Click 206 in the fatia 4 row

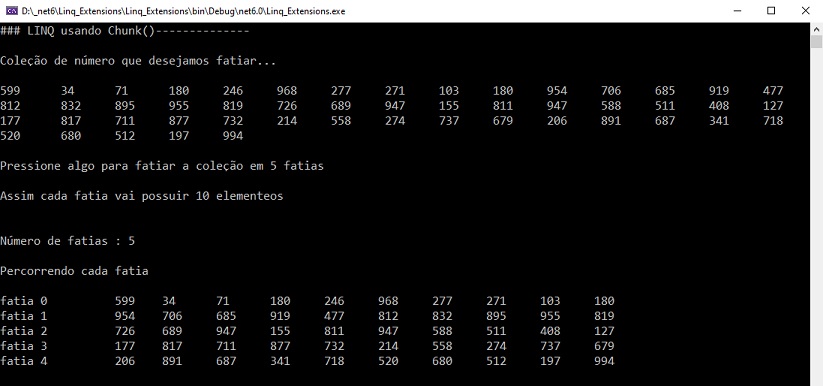pos(125,361)
